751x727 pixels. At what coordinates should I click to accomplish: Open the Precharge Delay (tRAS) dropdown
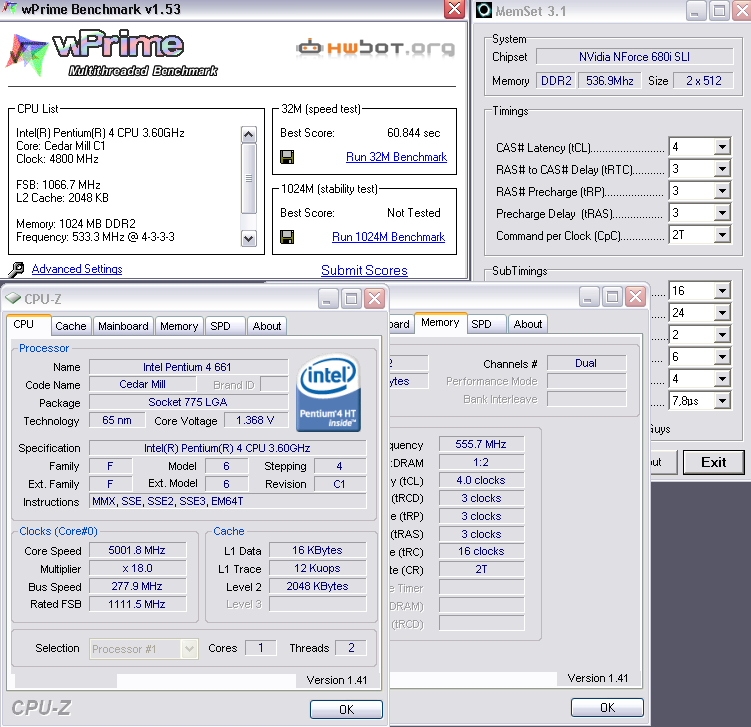[722, 213]
